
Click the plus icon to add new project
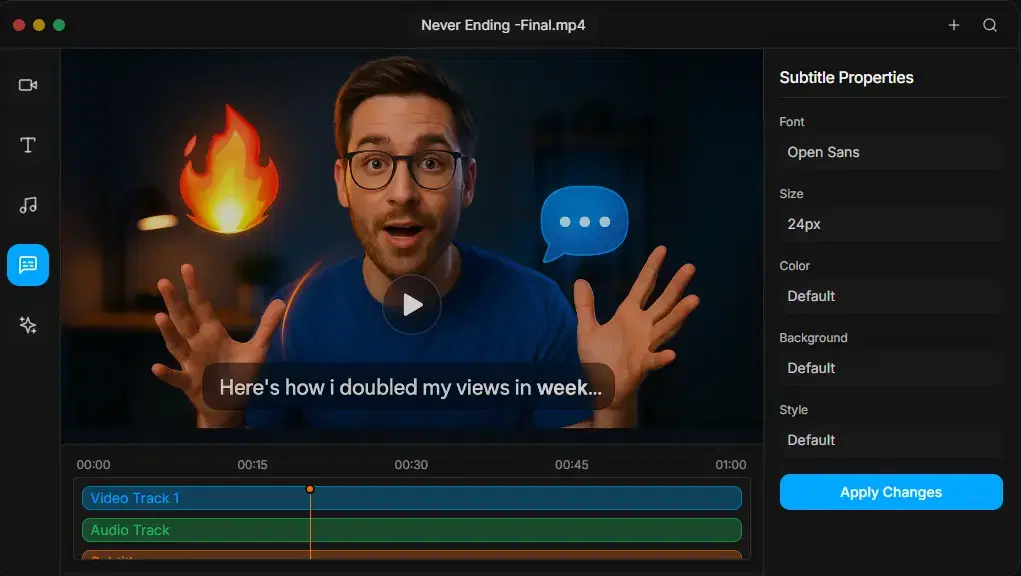[x=953, y=24]
